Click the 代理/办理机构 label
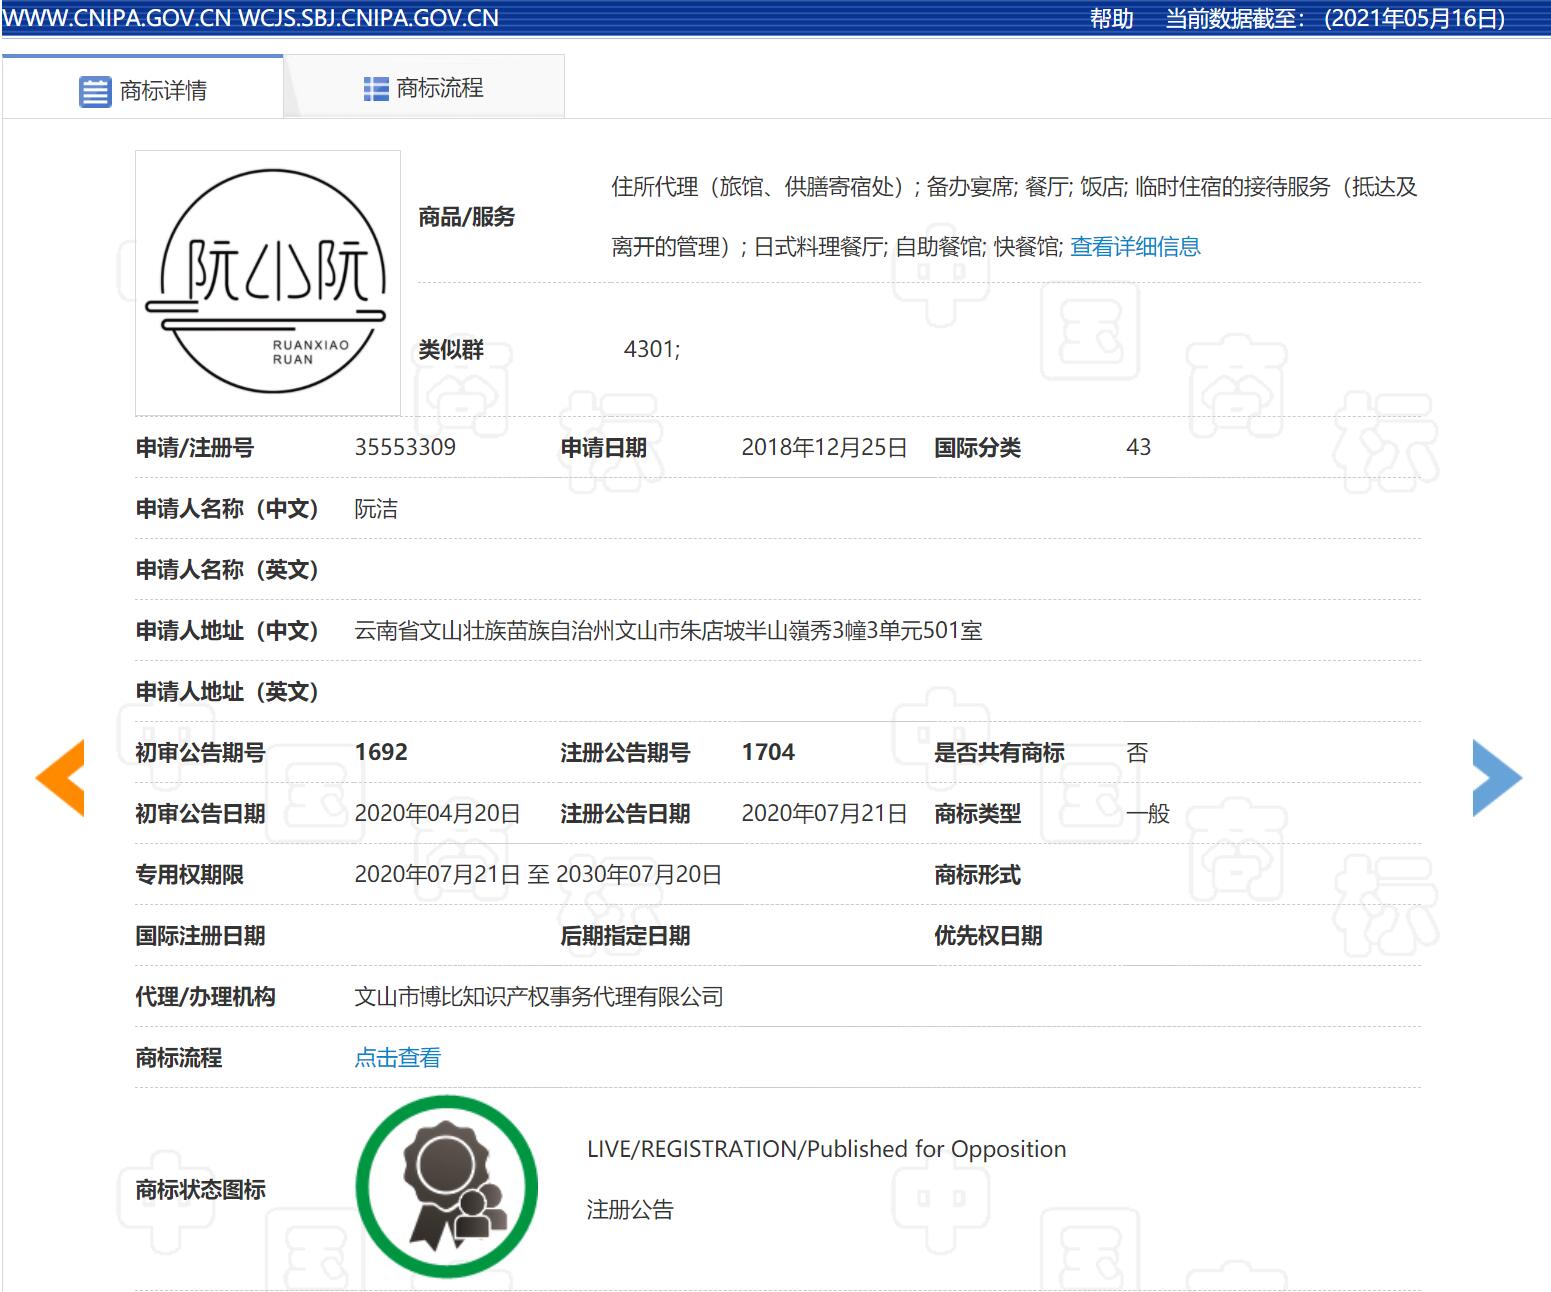 pyautogui.click(x=206, y=996)
